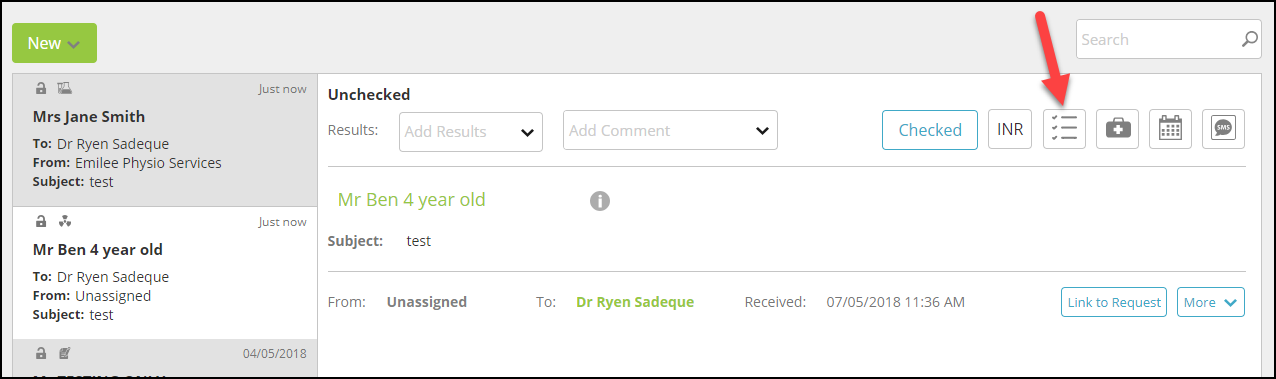Click into the Search field
Screen dimensions: 1276x379
tap(1158, 40)
